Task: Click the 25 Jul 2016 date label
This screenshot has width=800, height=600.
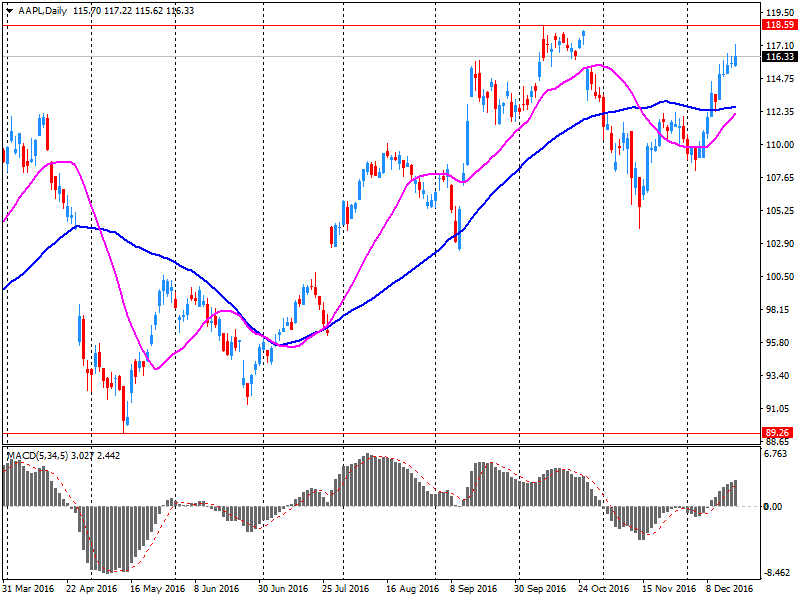Action: (x=345, y=588)
